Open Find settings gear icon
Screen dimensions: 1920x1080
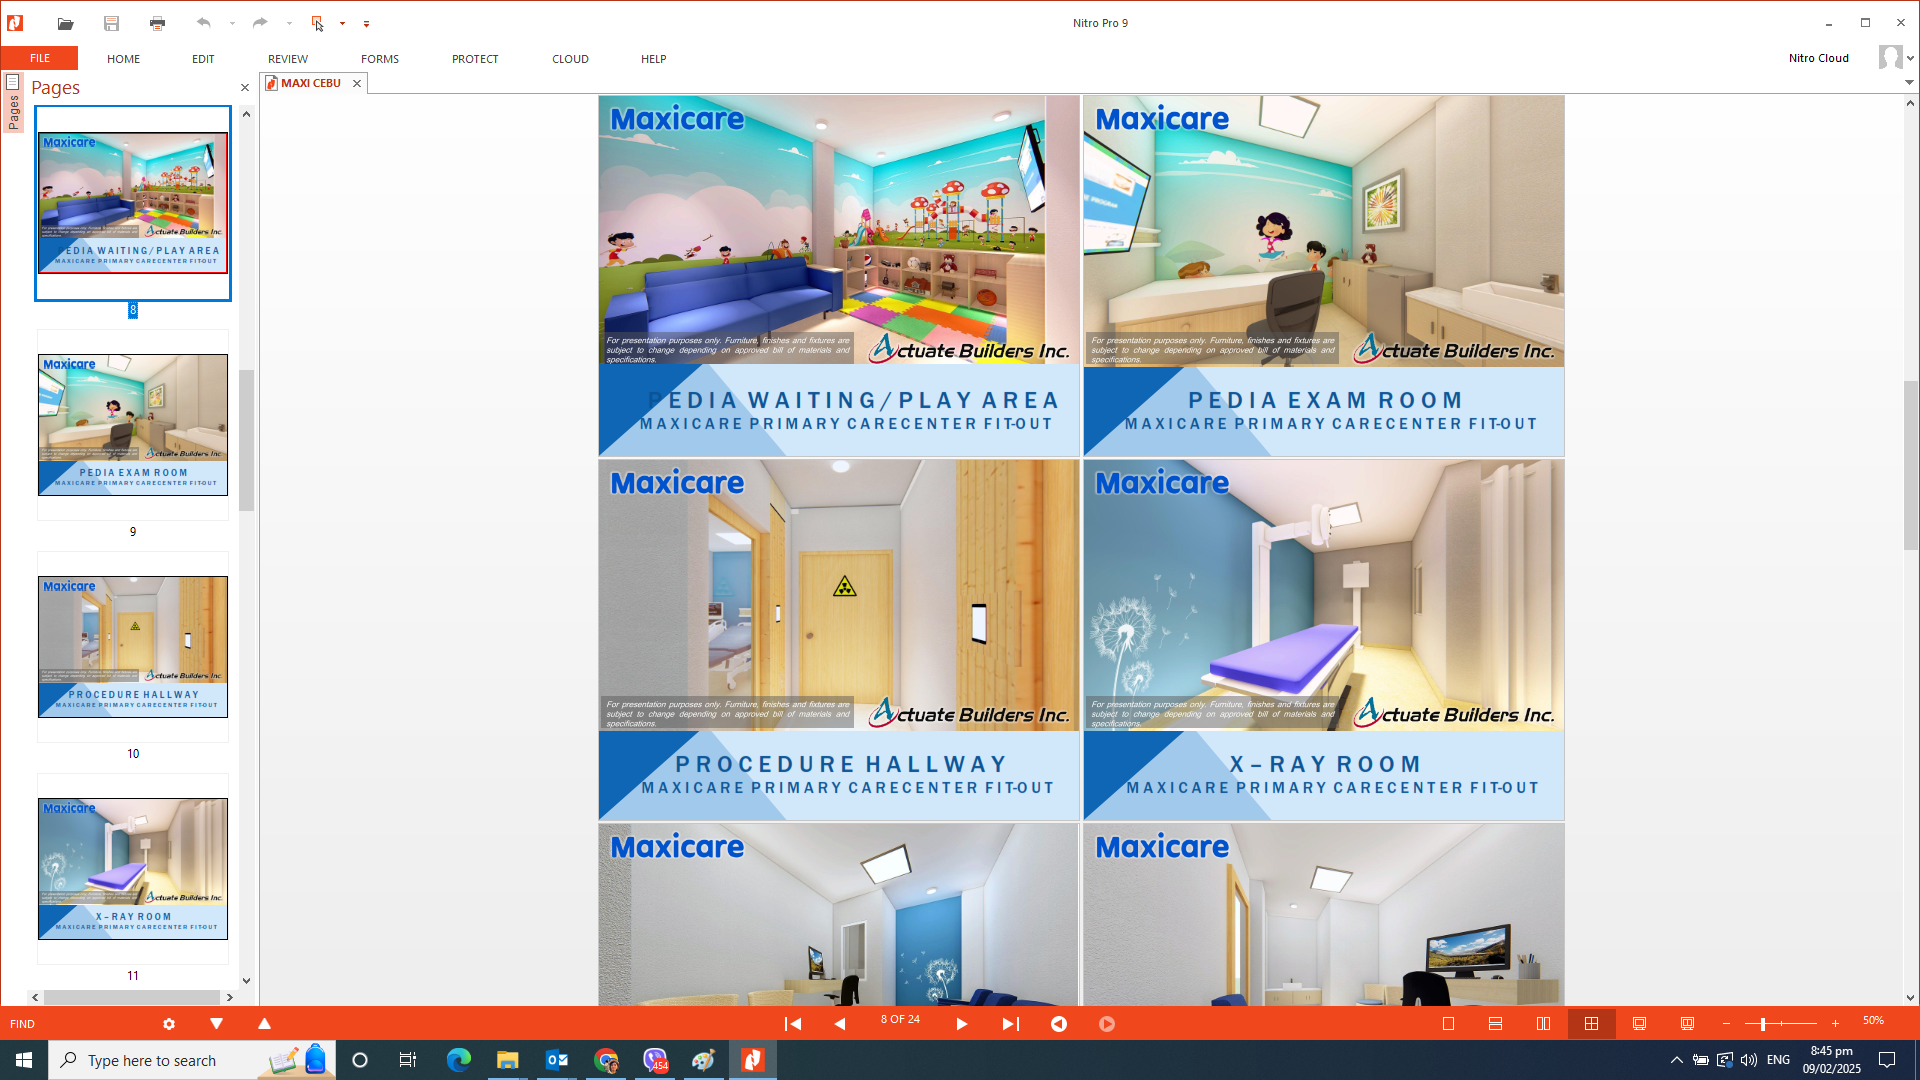pos(169,1024)
